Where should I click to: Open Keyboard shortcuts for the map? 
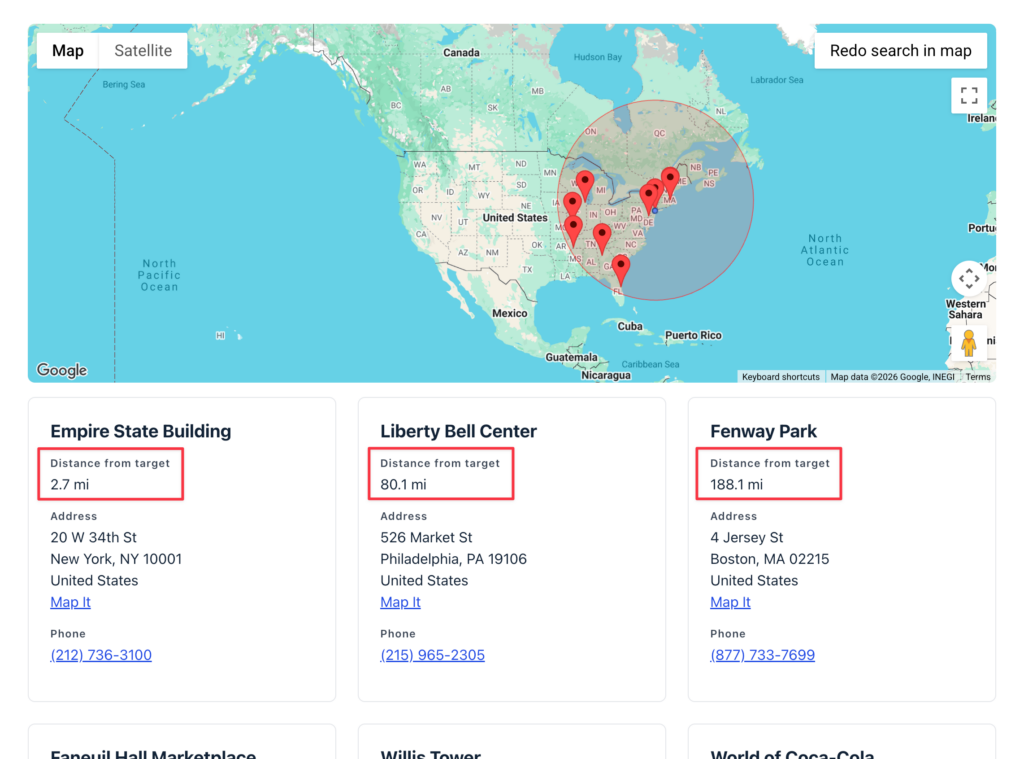coord(780,377)
